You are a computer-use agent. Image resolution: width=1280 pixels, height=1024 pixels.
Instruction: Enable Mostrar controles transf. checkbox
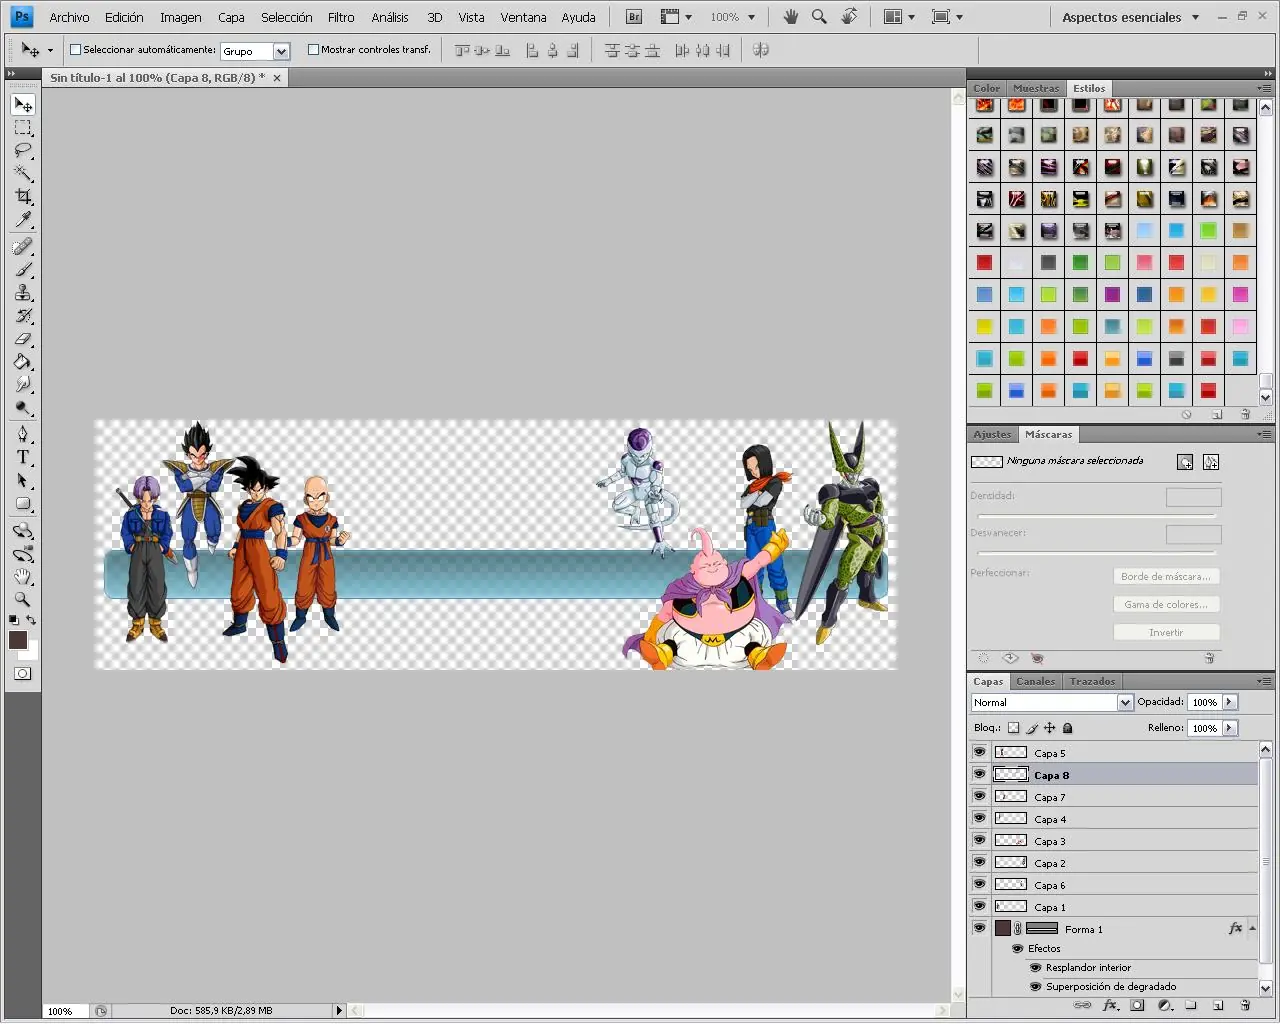(x=313, y=49)
